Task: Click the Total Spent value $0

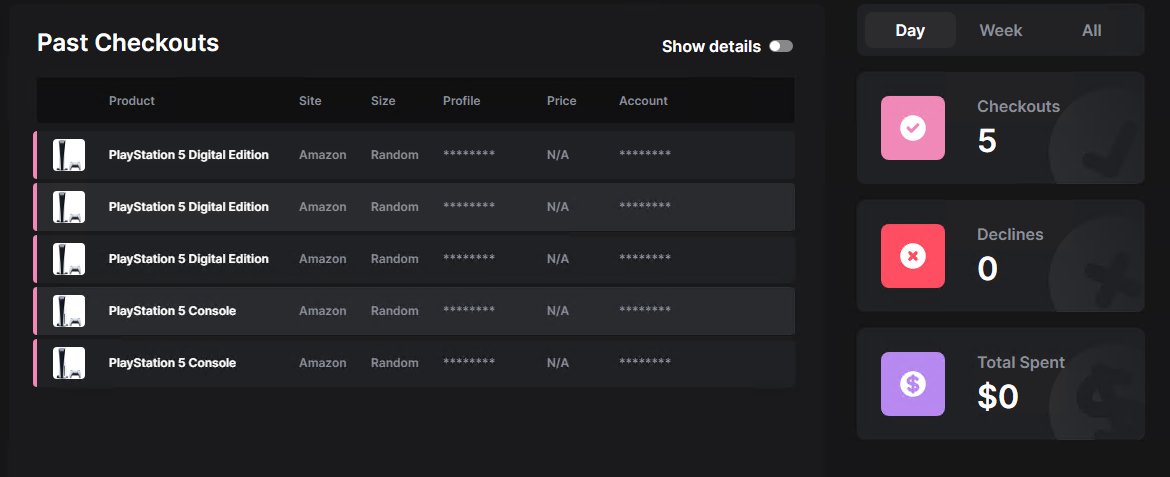Action: [x=998, y=396]
